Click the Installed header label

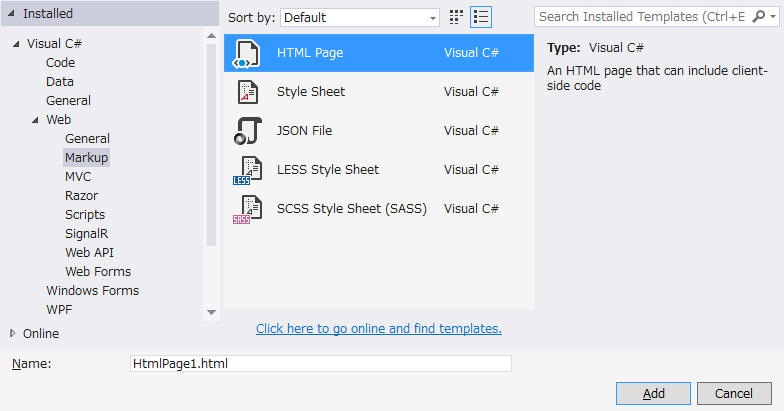tap(48, 14)
